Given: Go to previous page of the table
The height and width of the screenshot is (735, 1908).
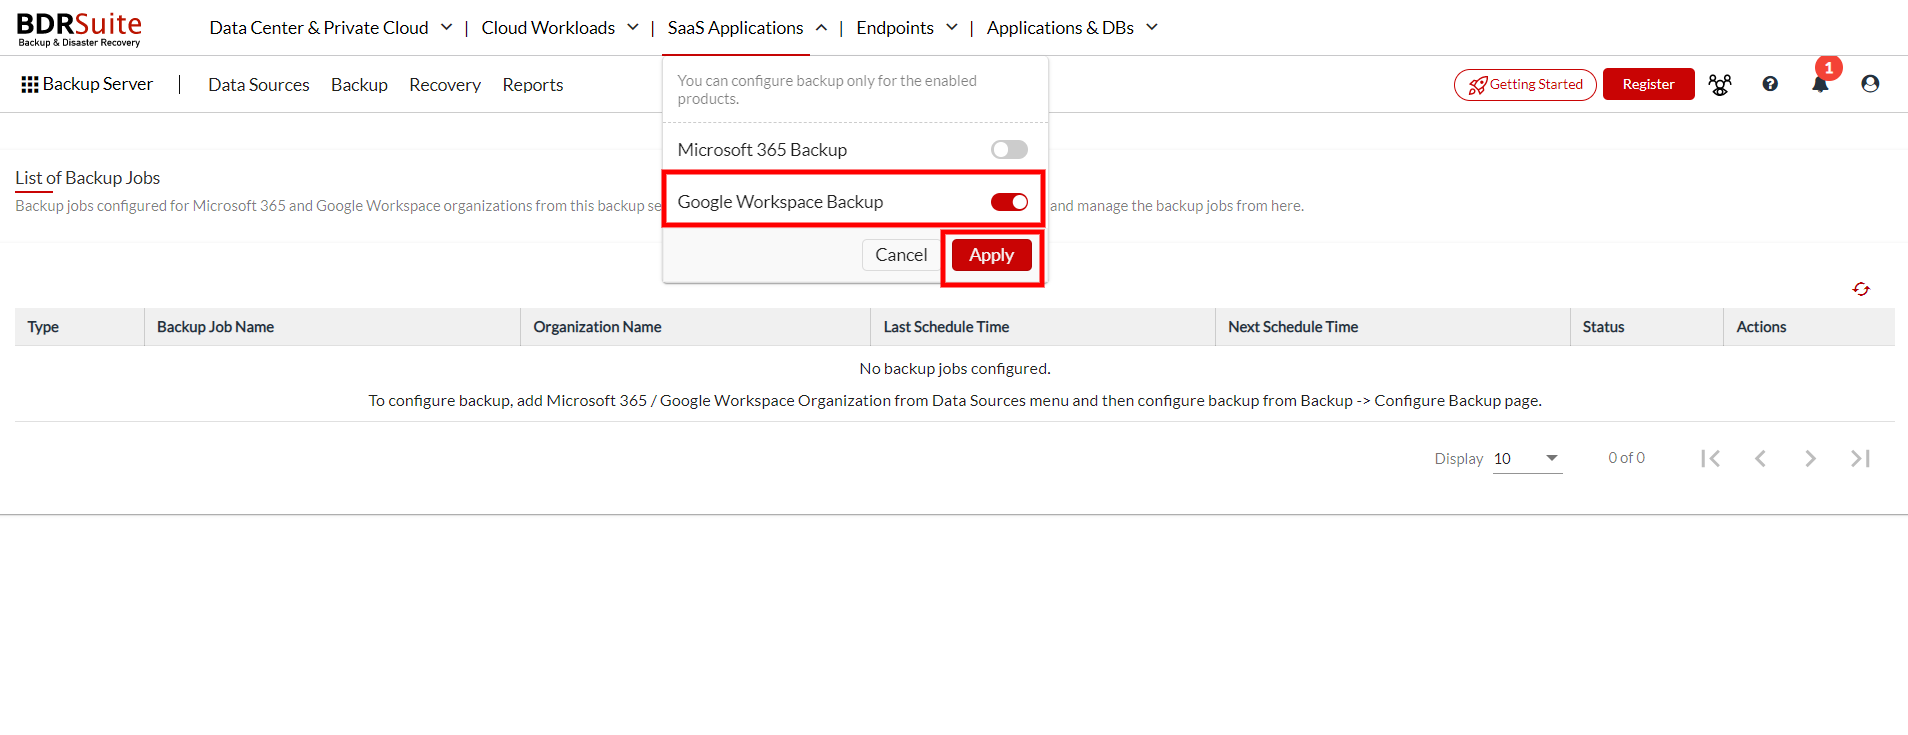Looking at the screenshot, I should pos(1761,458).
